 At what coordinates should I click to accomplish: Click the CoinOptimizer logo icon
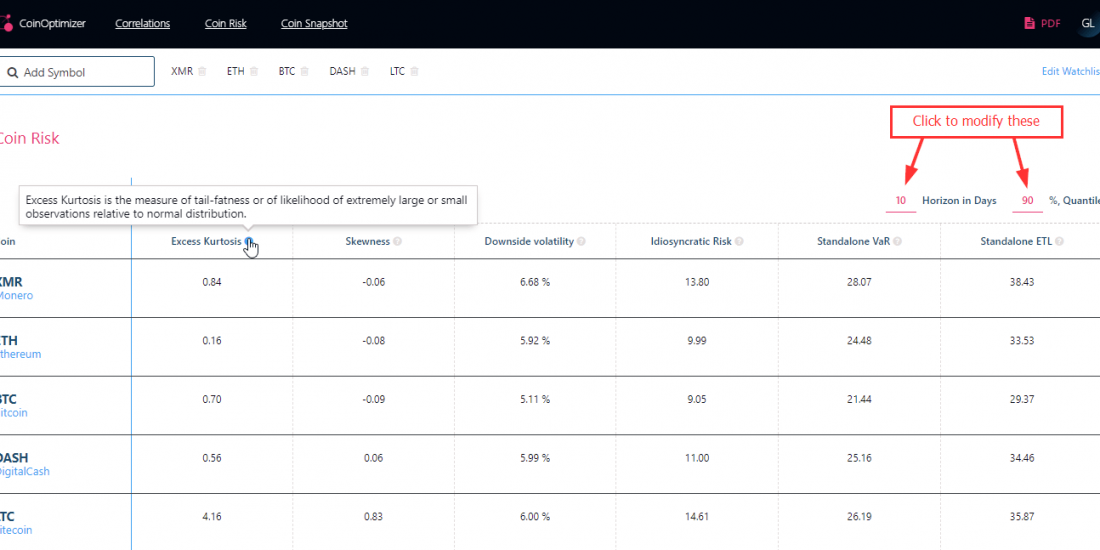(7, 23)
